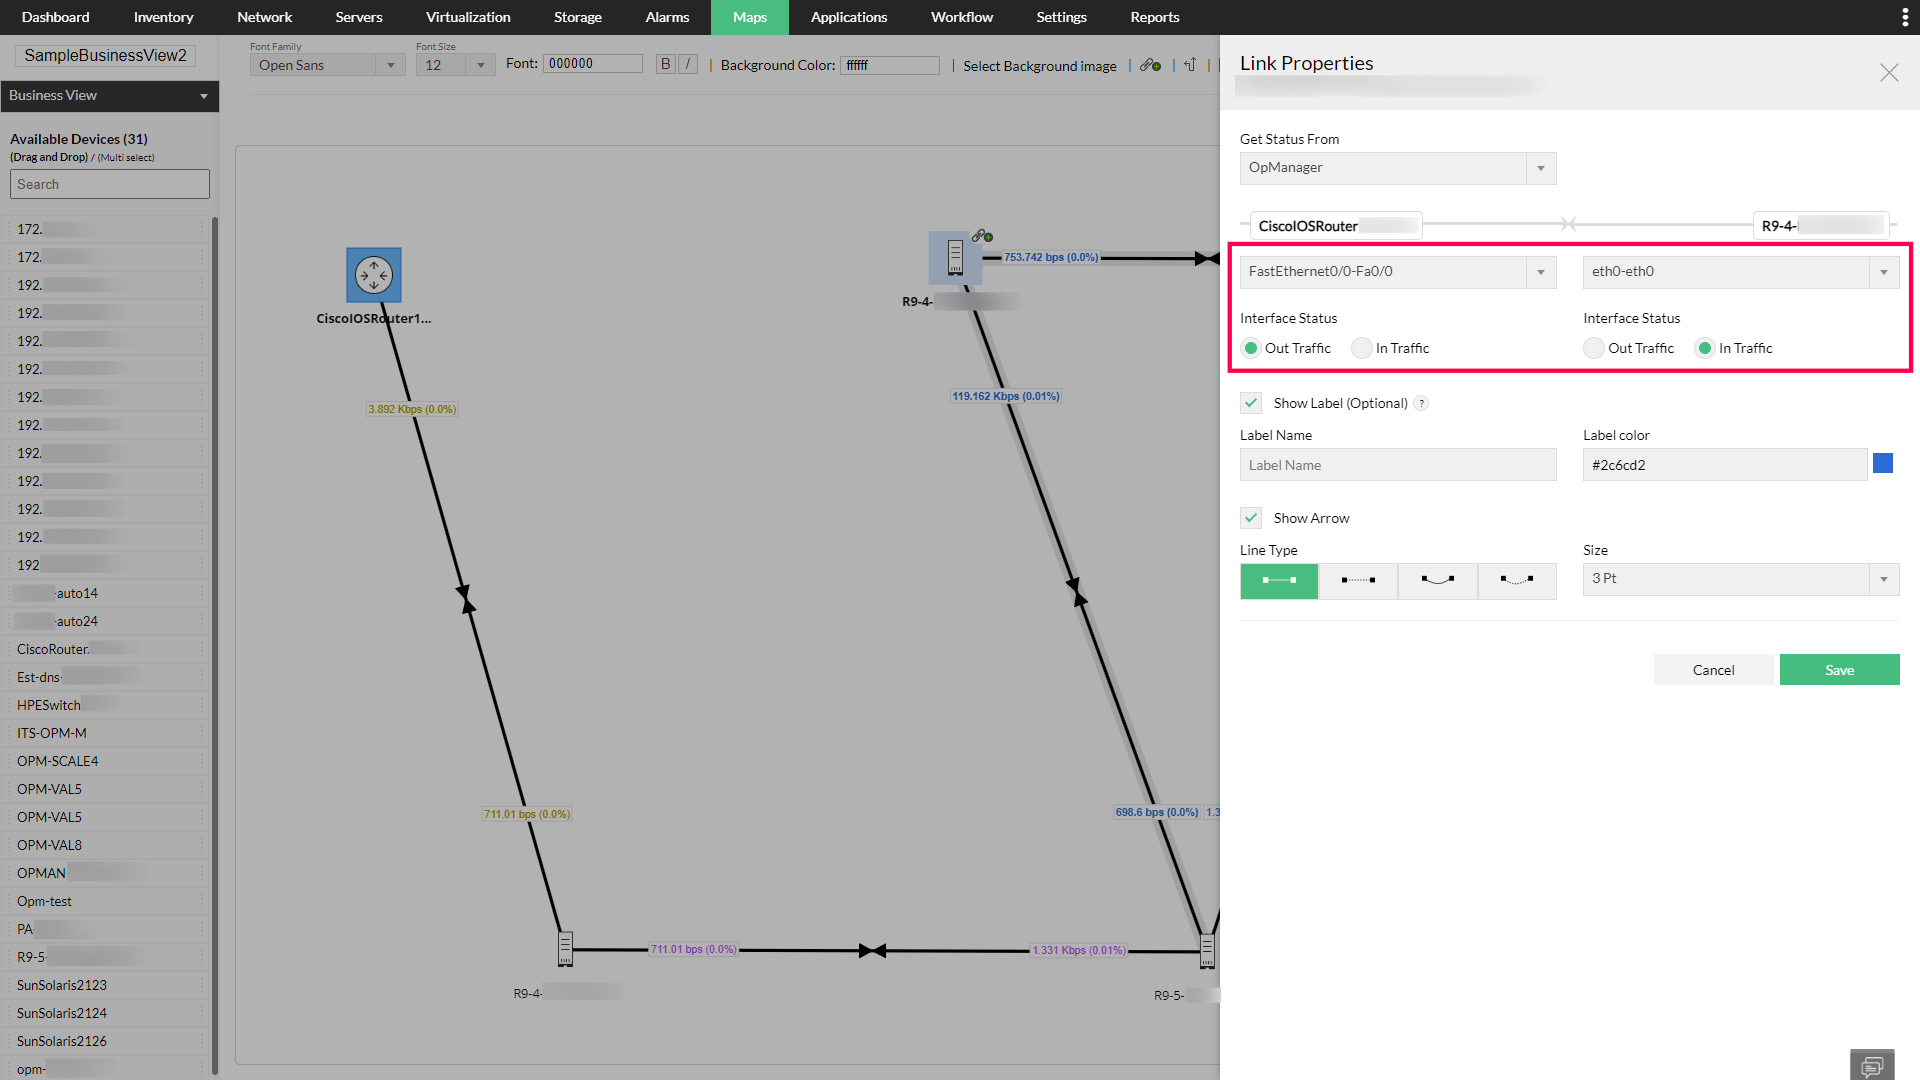Disable the Show Arrow checkbox

(1250, 518)
